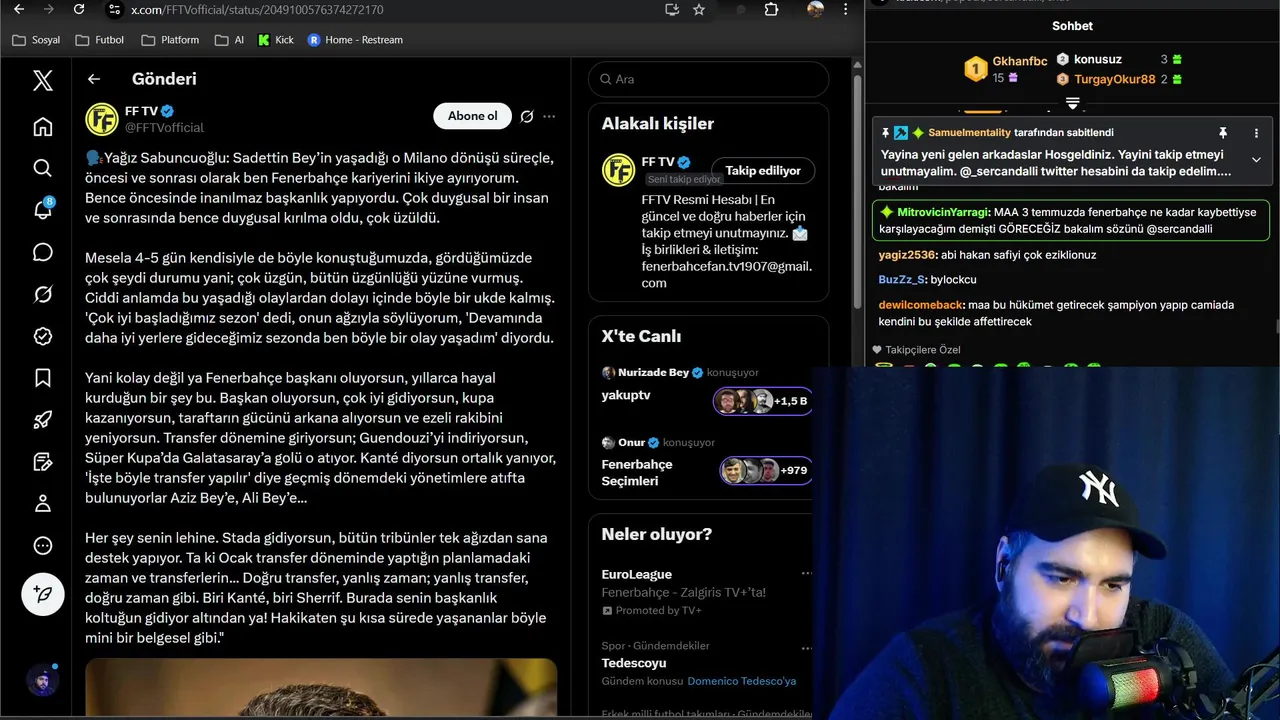Image resolution: width=1280 pixels, height=720 pixels.
Task: Click username BuzZz_S in chat
Action: [902, 280]
